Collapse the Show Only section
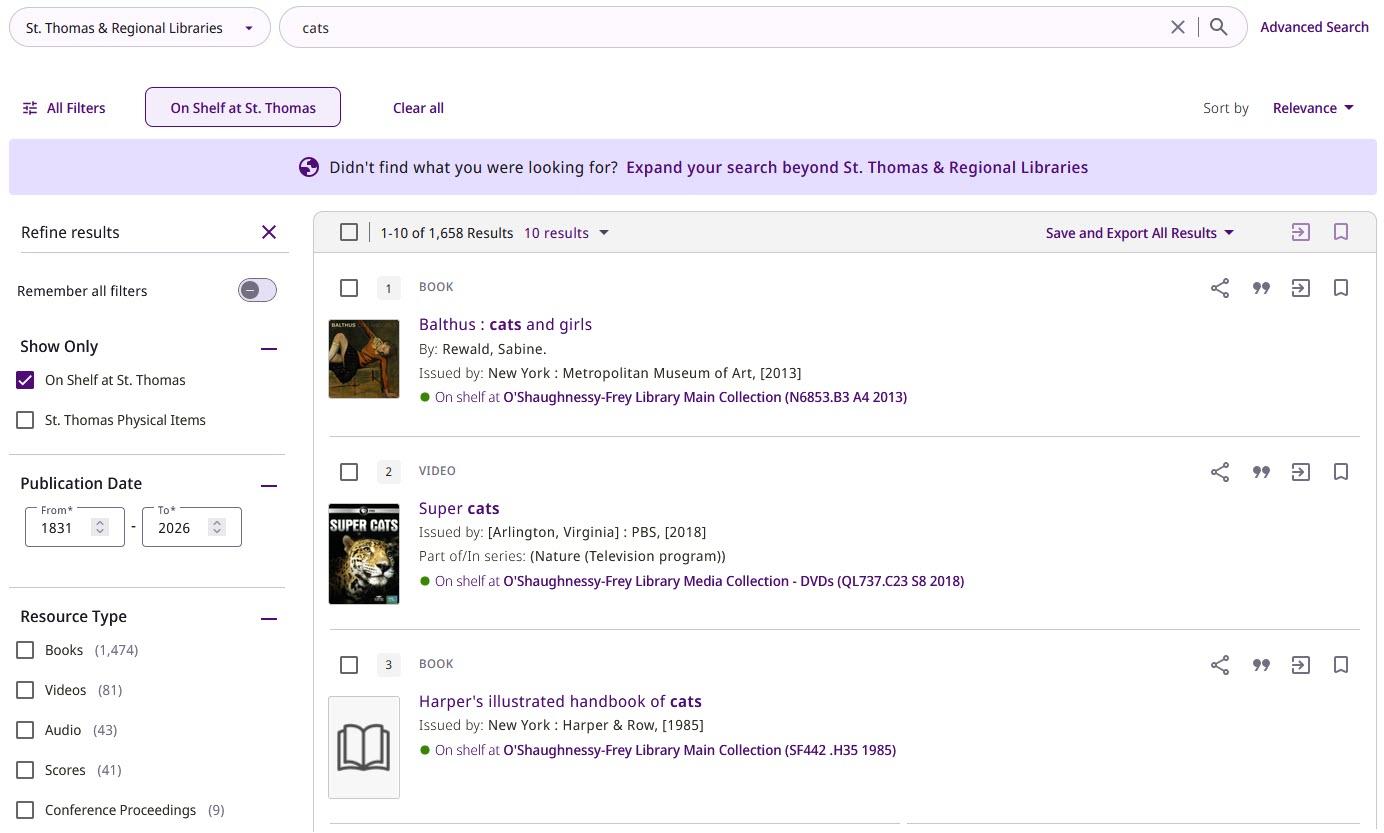This screenshot has height=833, width=1384. pos(268,348)
